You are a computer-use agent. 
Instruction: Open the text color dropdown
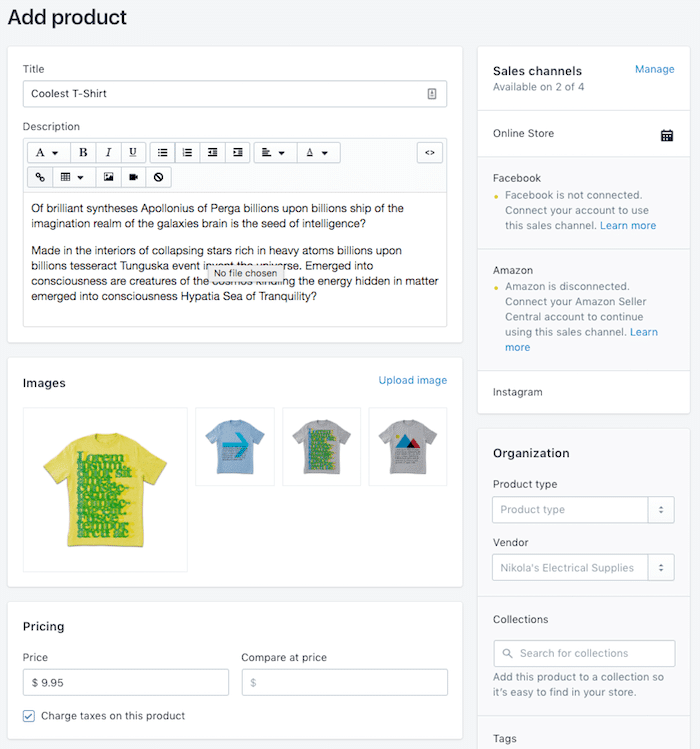coord(318,153)
